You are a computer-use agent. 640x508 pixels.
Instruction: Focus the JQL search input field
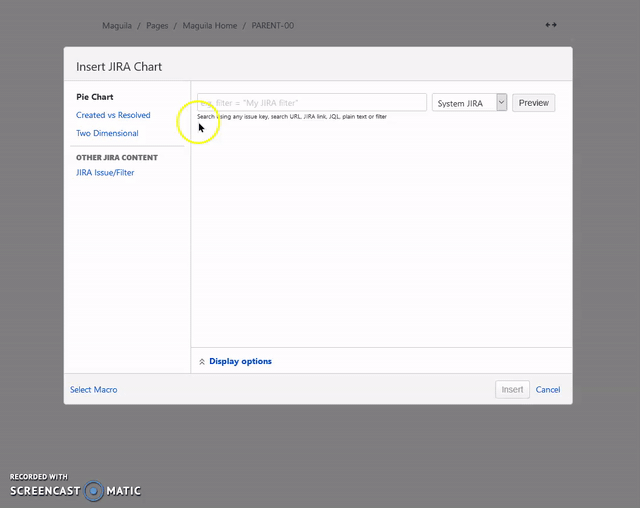[312, 102]
